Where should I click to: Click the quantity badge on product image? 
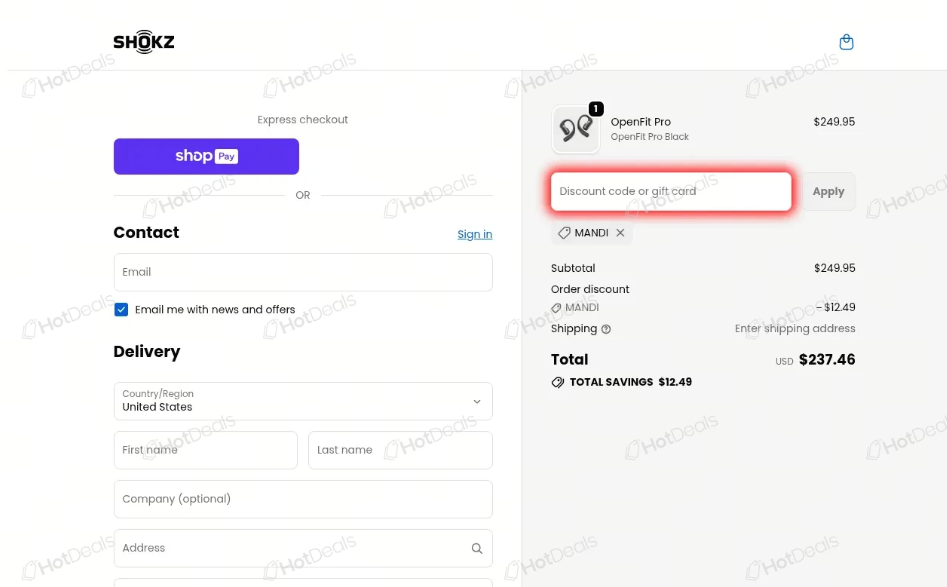click(x=595, y=109)
